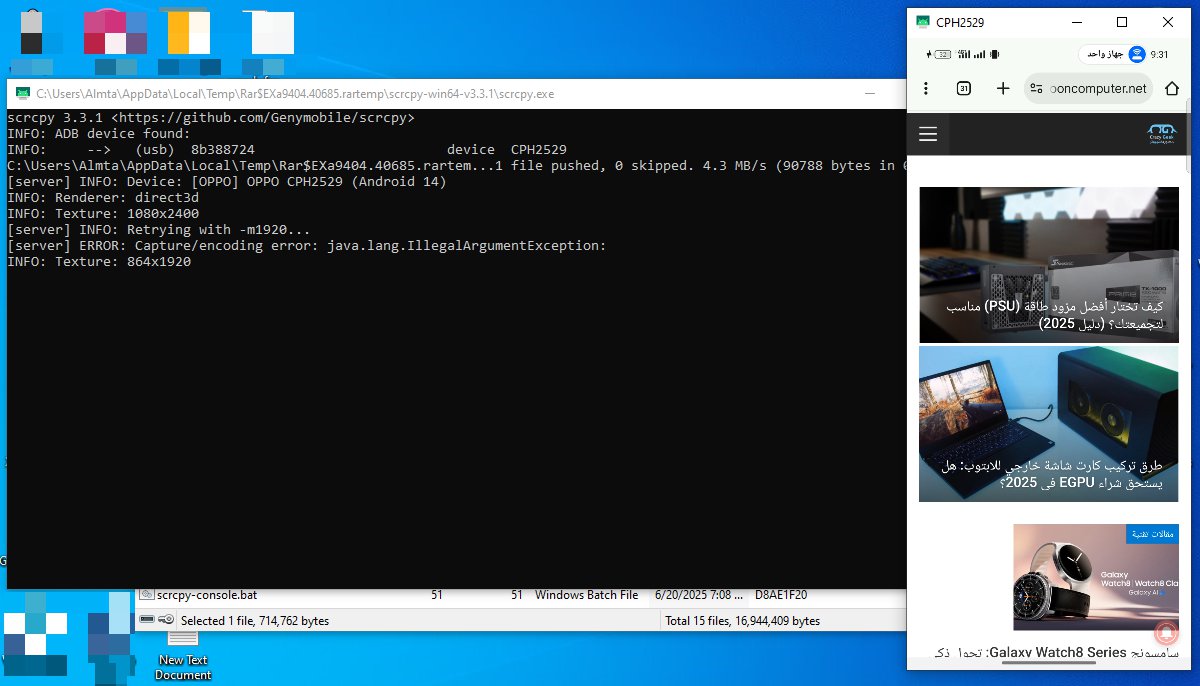Maximize the CPH2529 mirror window

point(1122,22)
